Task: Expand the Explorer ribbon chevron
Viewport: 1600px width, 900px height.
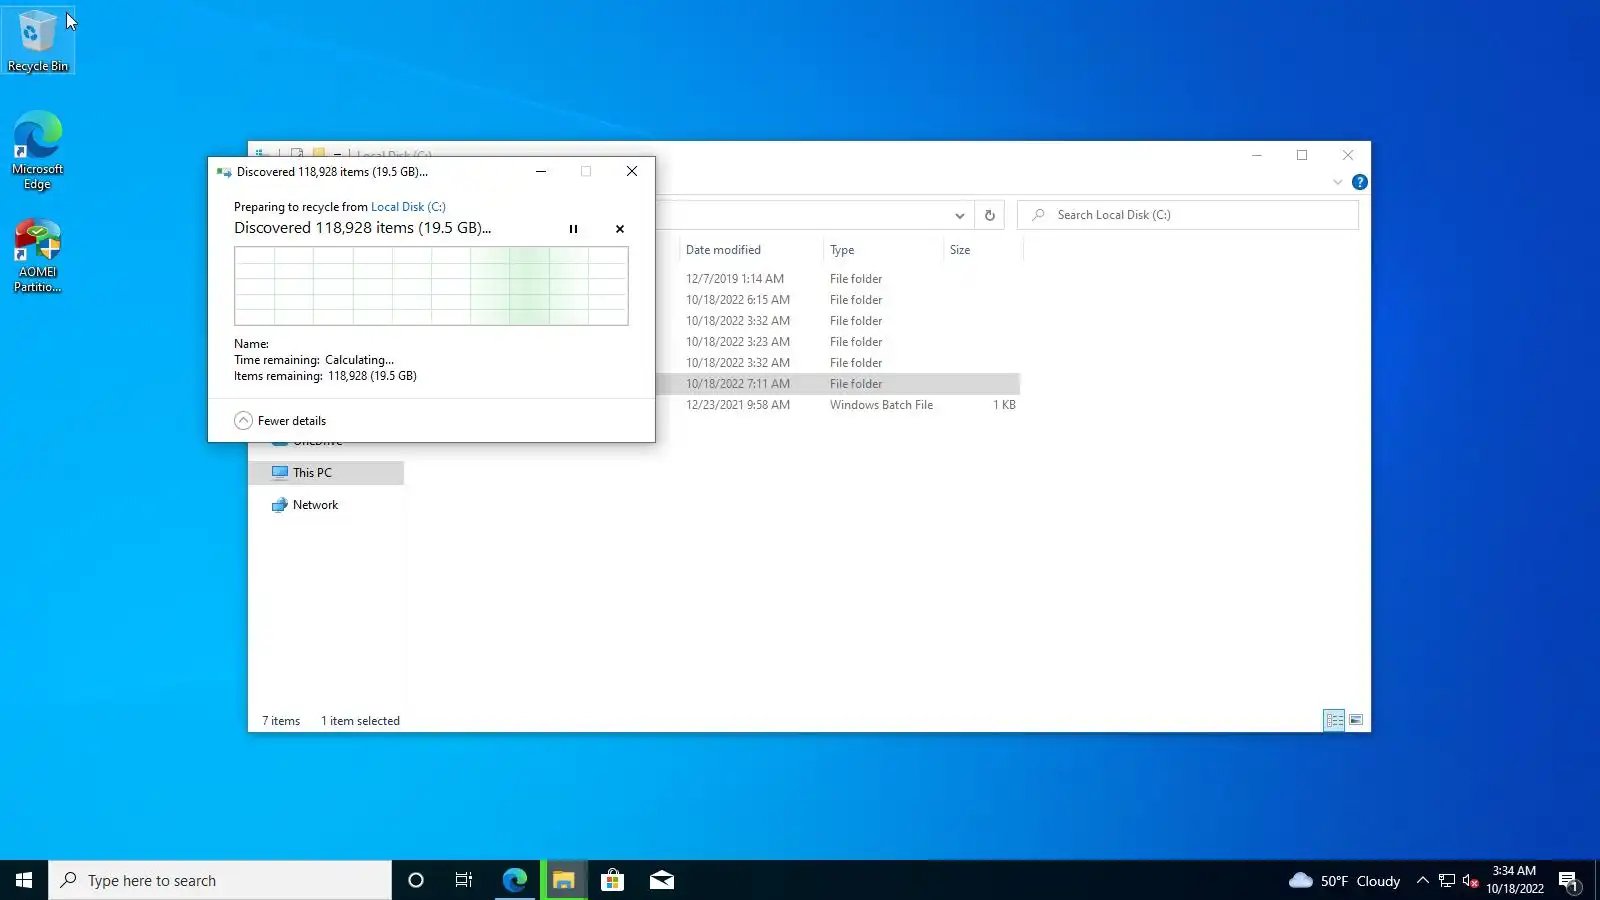Action: pos(1338,182)
